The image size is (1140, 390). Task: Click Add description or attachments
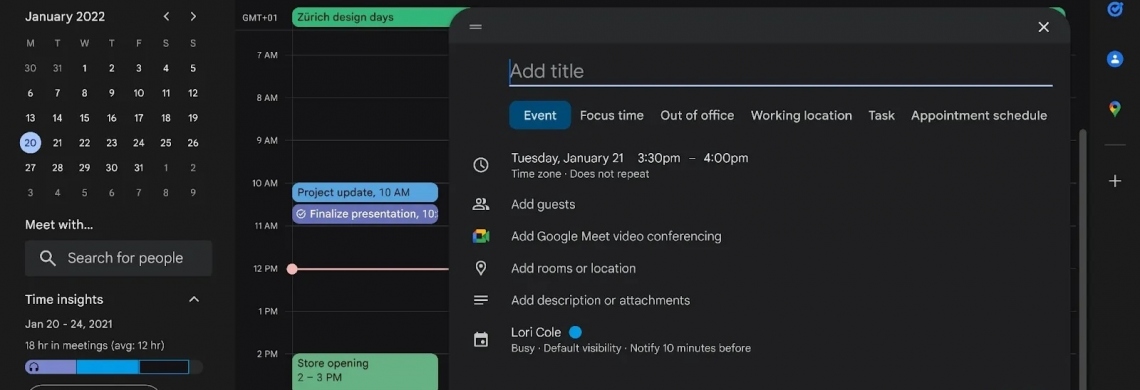click(x=601, y=301)
